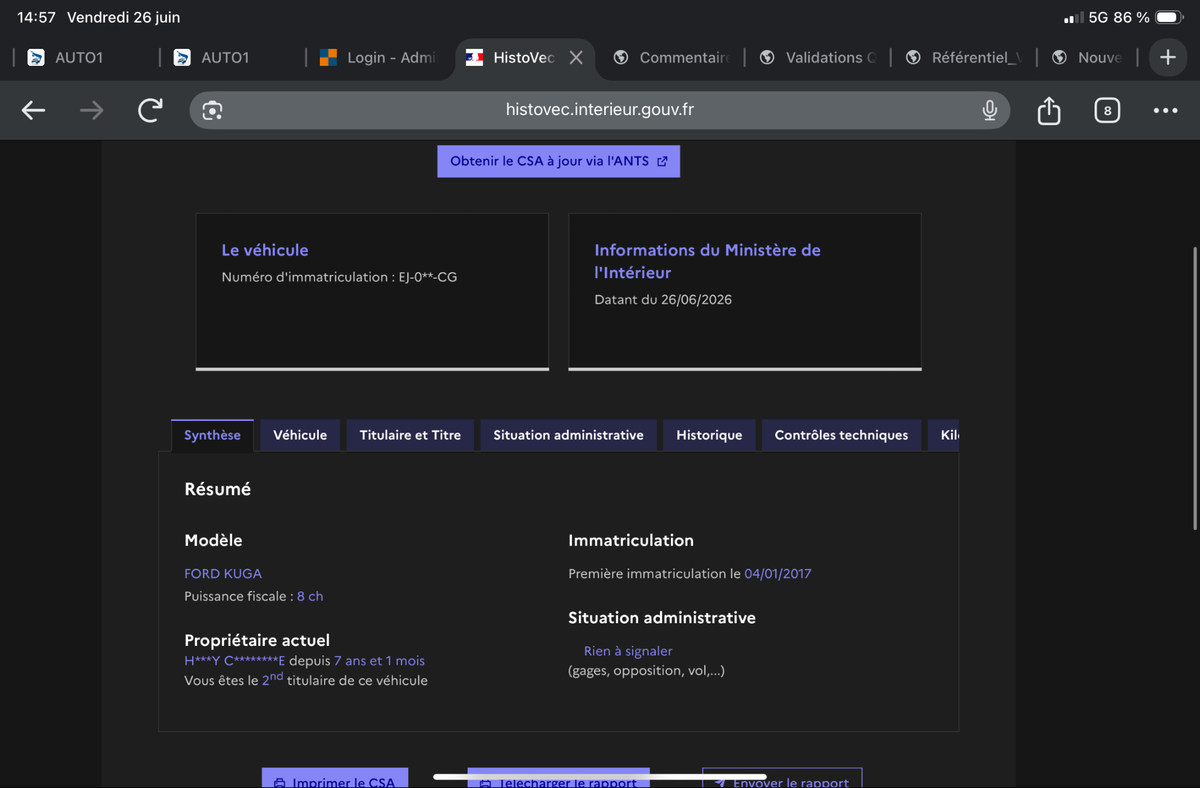Image resolution: width=1200 pixels, height=788 pixels.
Task: Tap the microphone icon in the address bar
Action: click(x=989, y=110)
